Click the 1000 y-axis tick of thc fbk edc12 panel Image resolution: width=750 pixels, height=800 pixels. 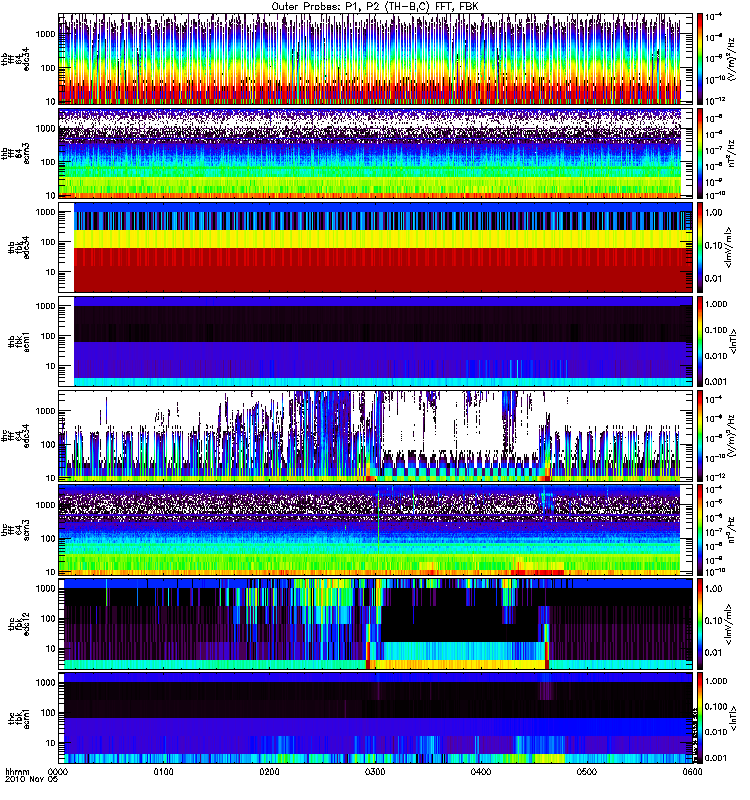45,589
